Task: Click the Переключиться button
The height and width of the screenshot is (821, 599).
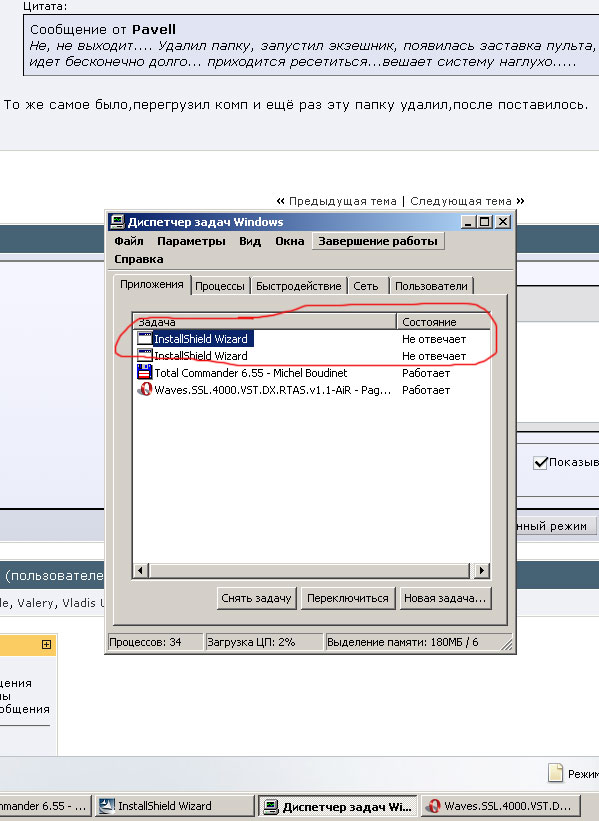Action: click(348, 598)
